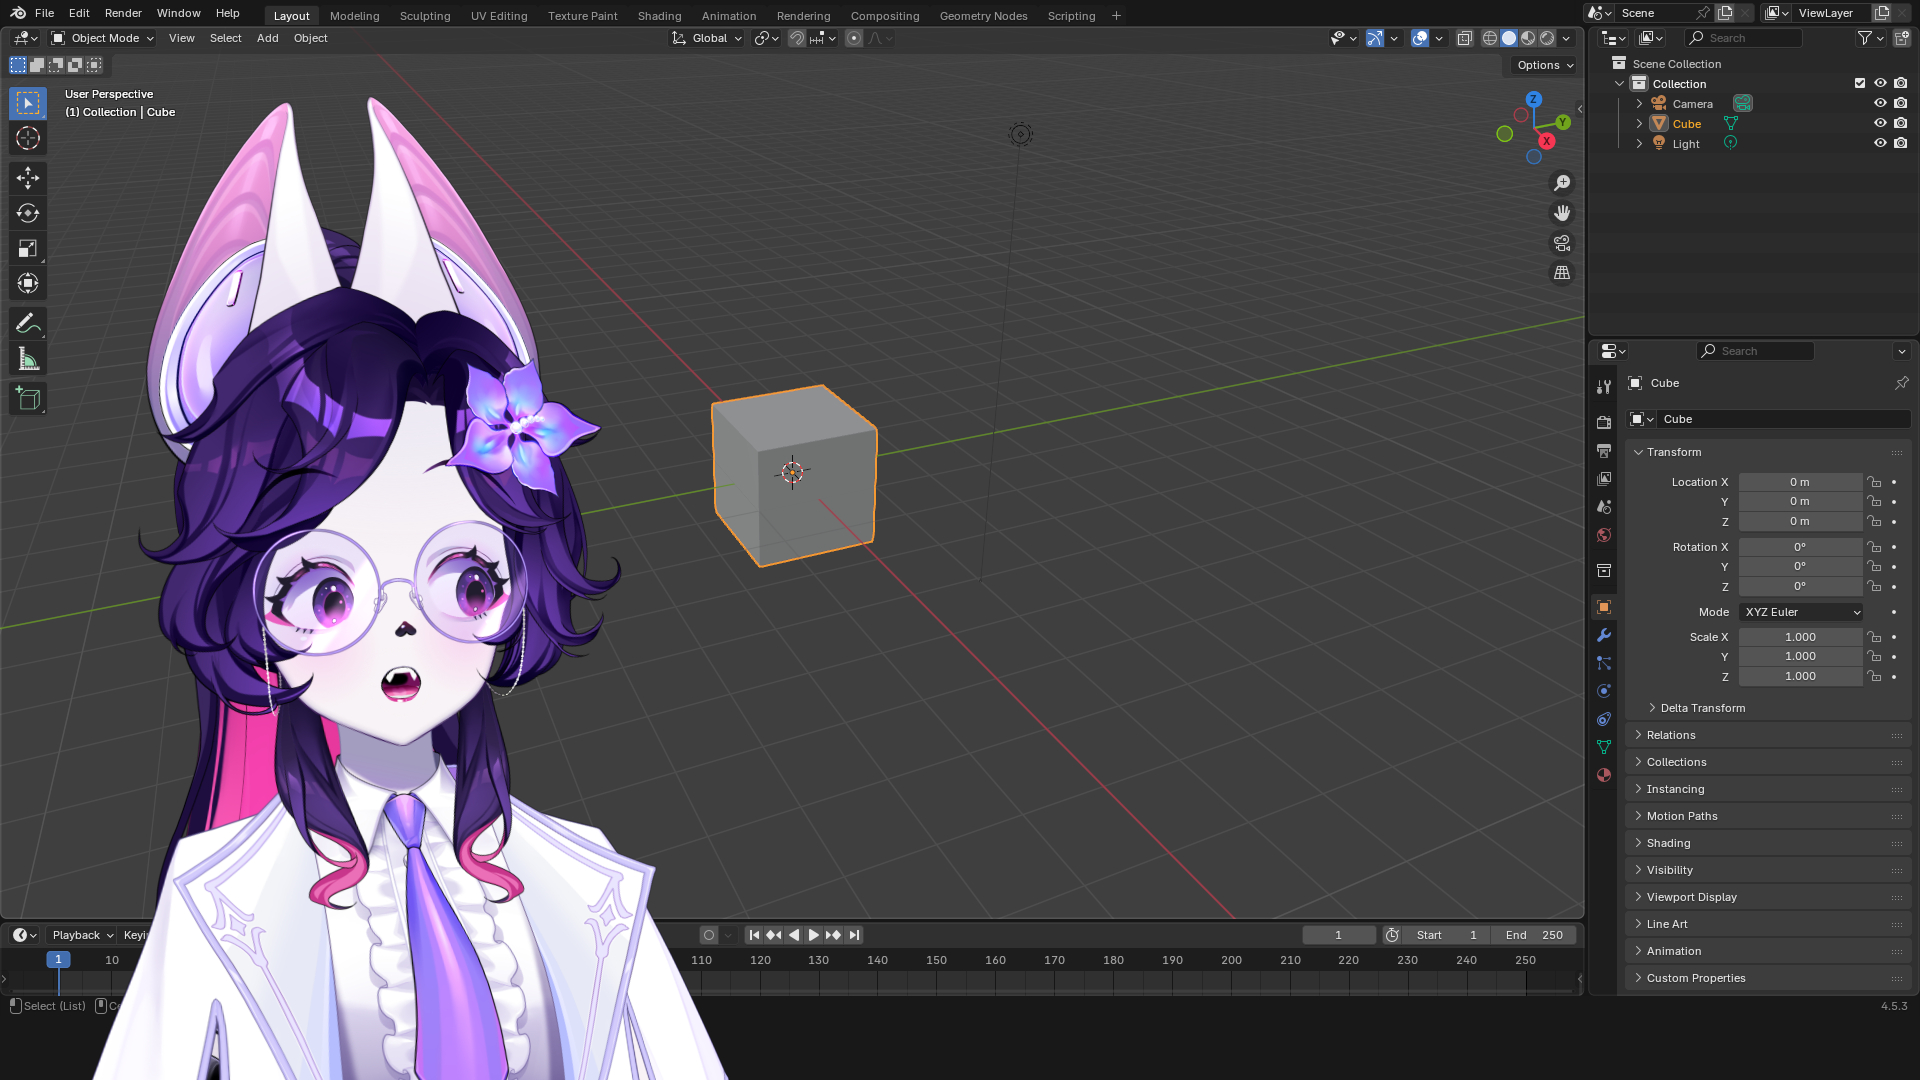
Task: Expand the Delta Transform panel
Action: click(1702, 708)
